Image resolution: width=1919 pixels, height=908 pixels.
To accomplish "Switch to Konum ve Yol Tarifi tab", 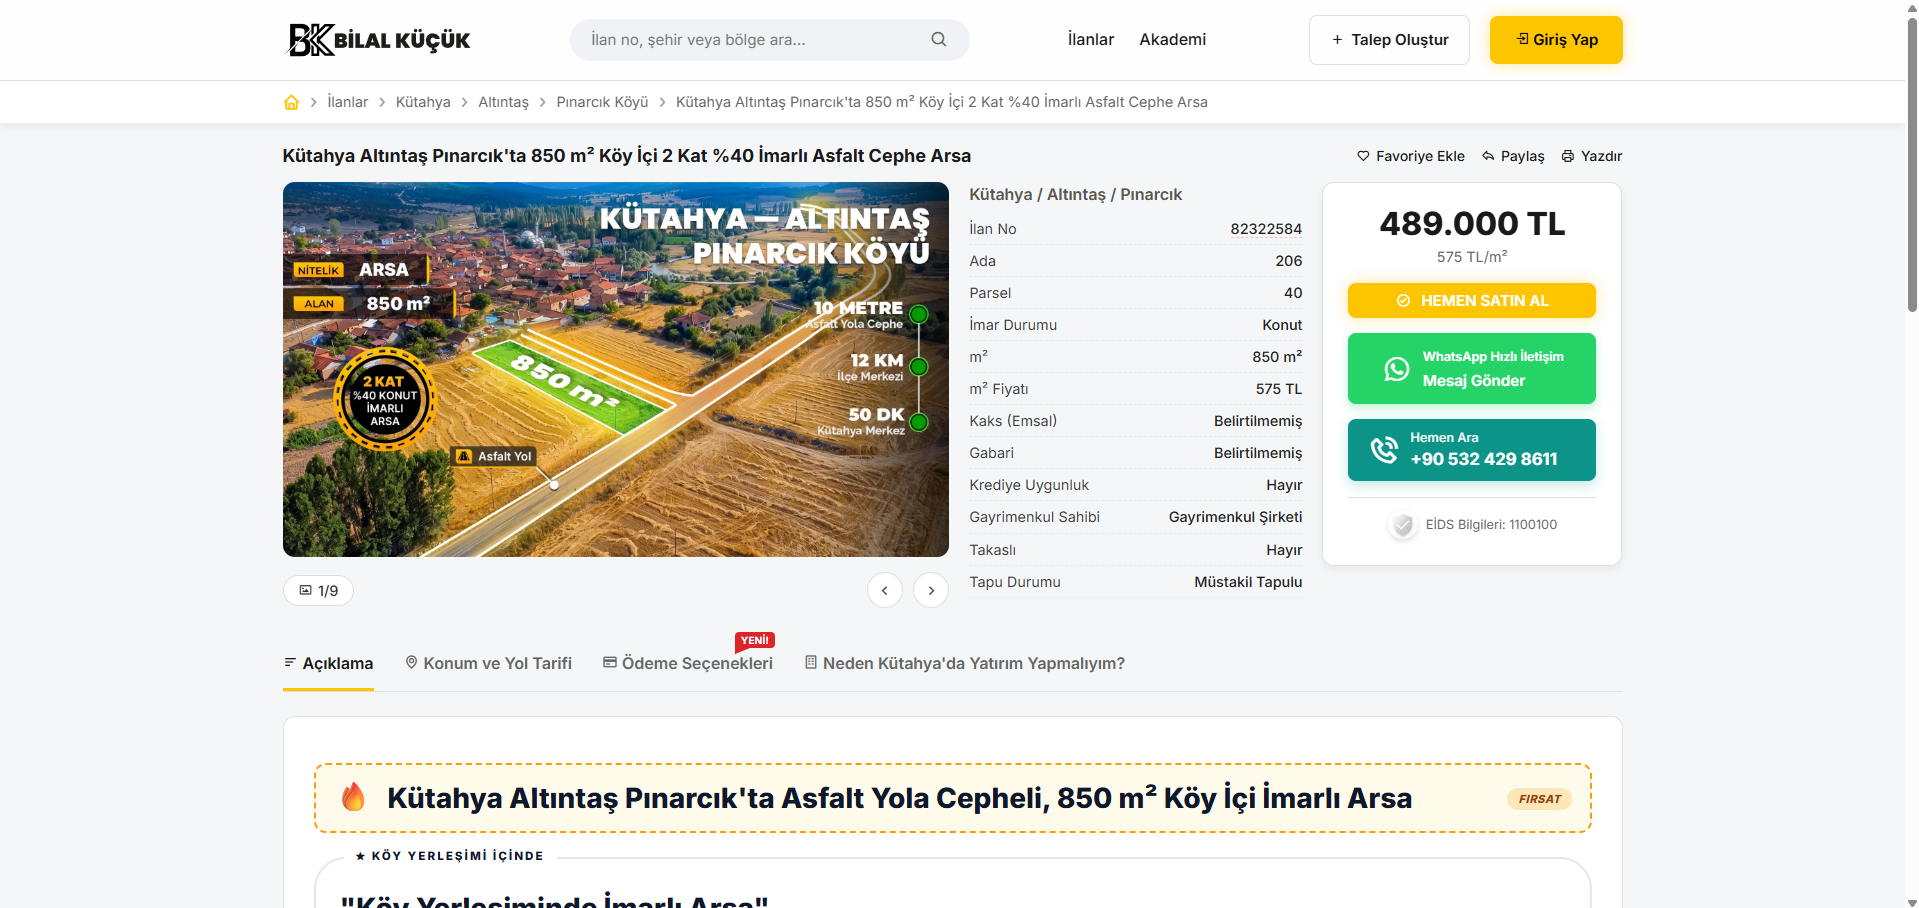I will [x=488, y=664].
